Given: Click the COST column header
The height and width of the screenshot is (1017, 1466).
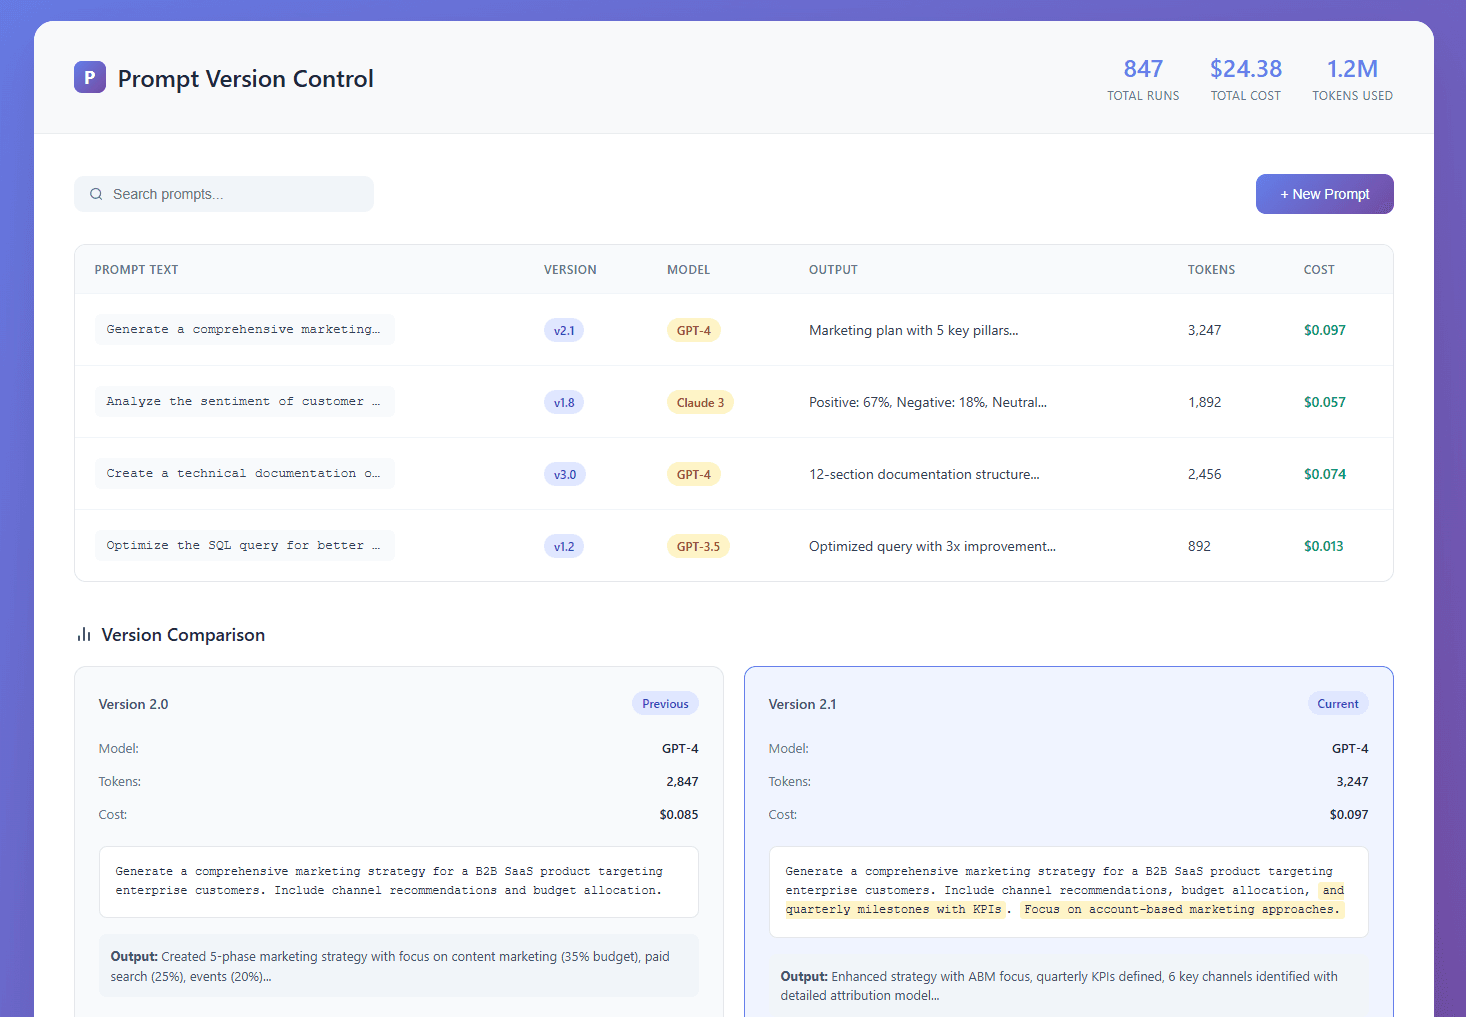Looking at the screenshot, I should coord(1318,270).
